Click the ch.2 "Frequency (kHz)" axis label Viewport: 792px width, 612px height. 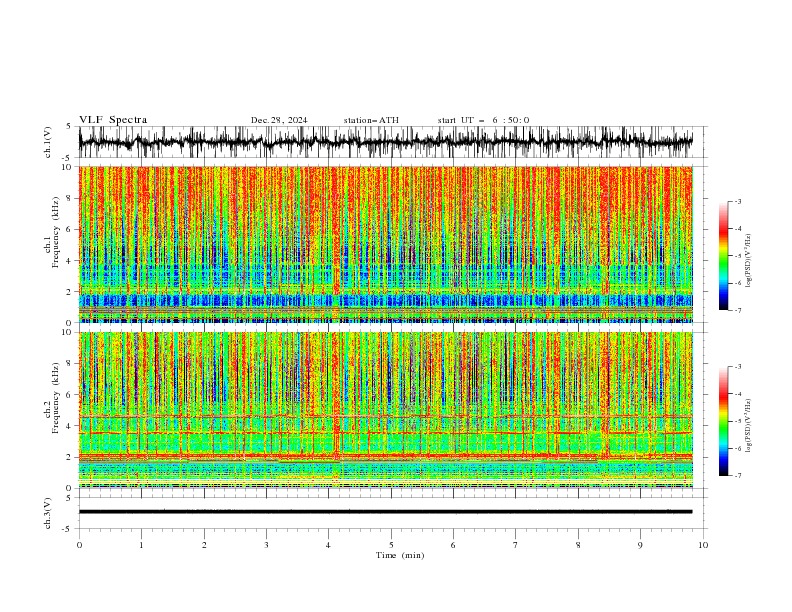pyautogui.click(x=55, y=398)
